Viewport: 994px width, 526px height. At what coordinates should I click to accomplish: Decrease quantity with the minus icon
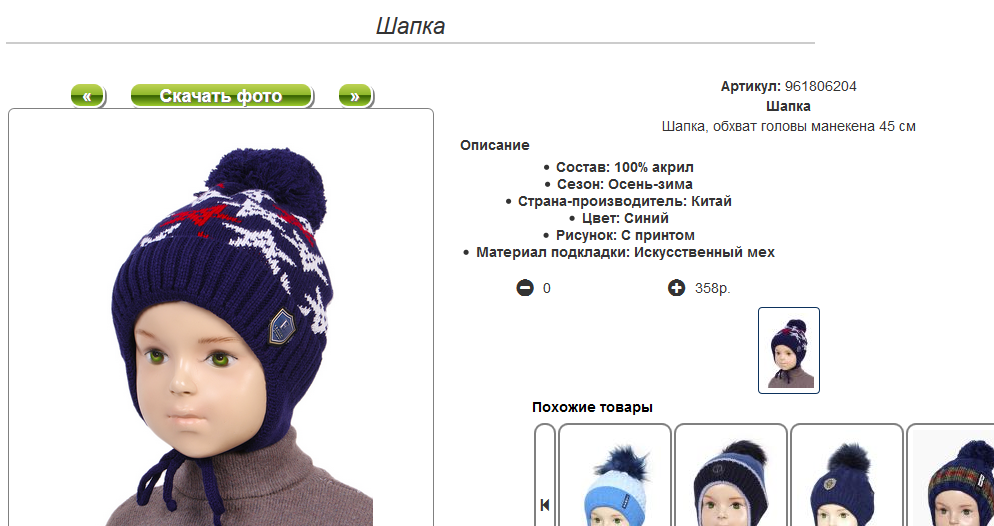525,288
